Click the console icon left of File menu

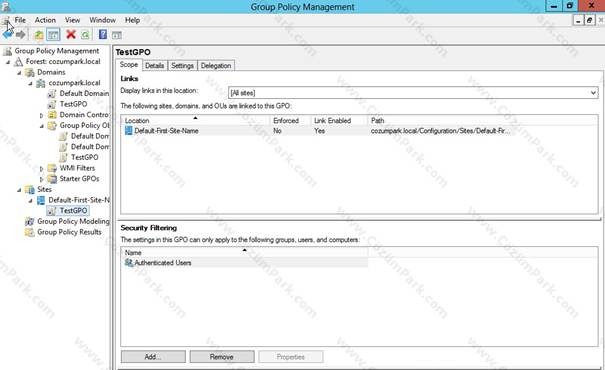6,20
